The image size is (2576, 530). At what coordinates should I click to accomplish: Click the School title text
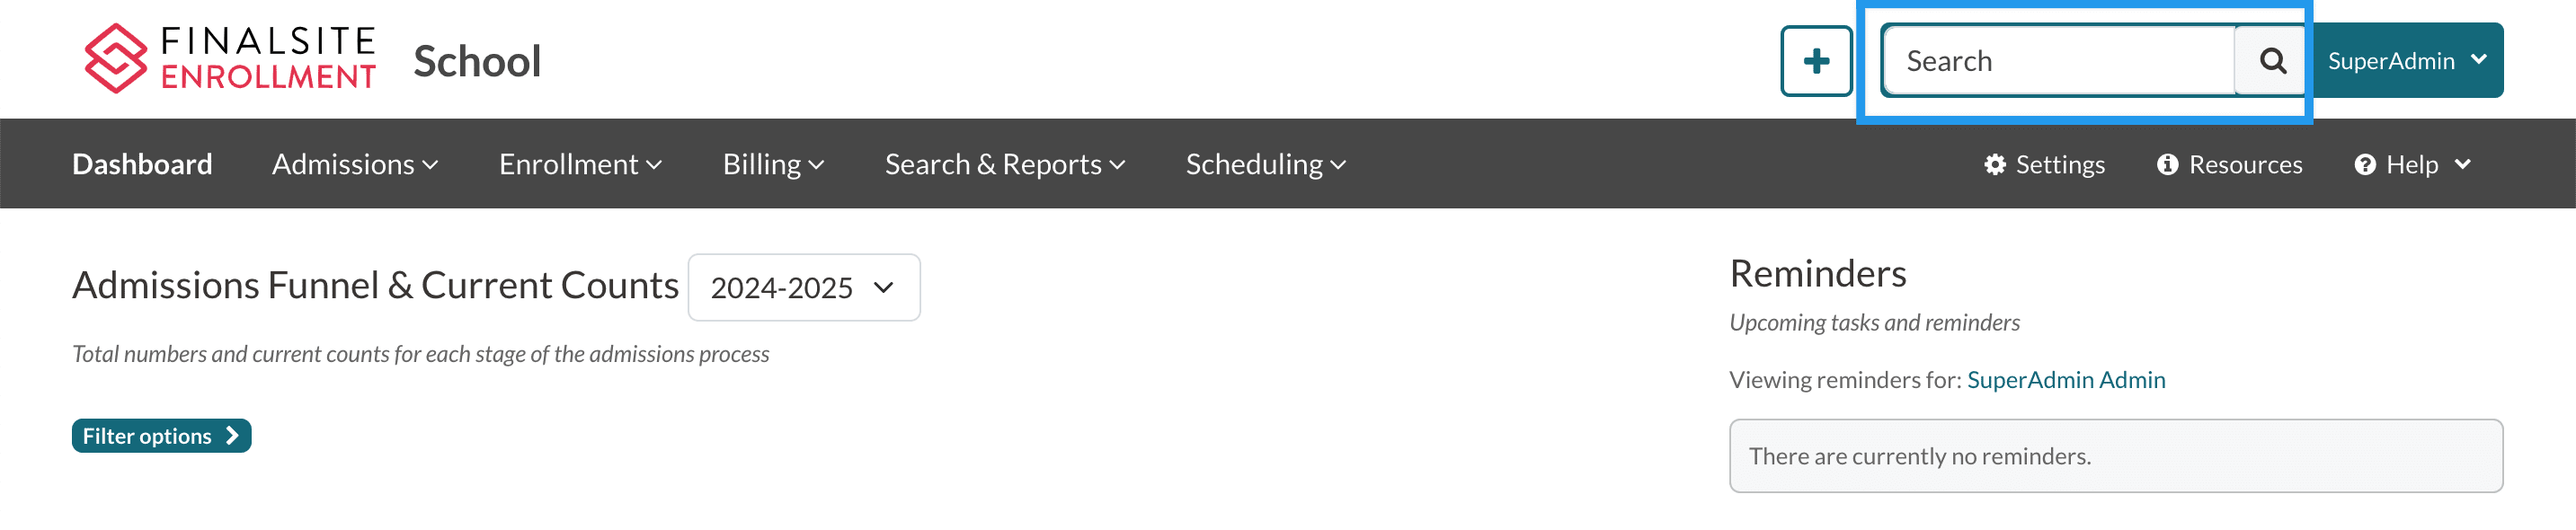click(x=477, y=61)
